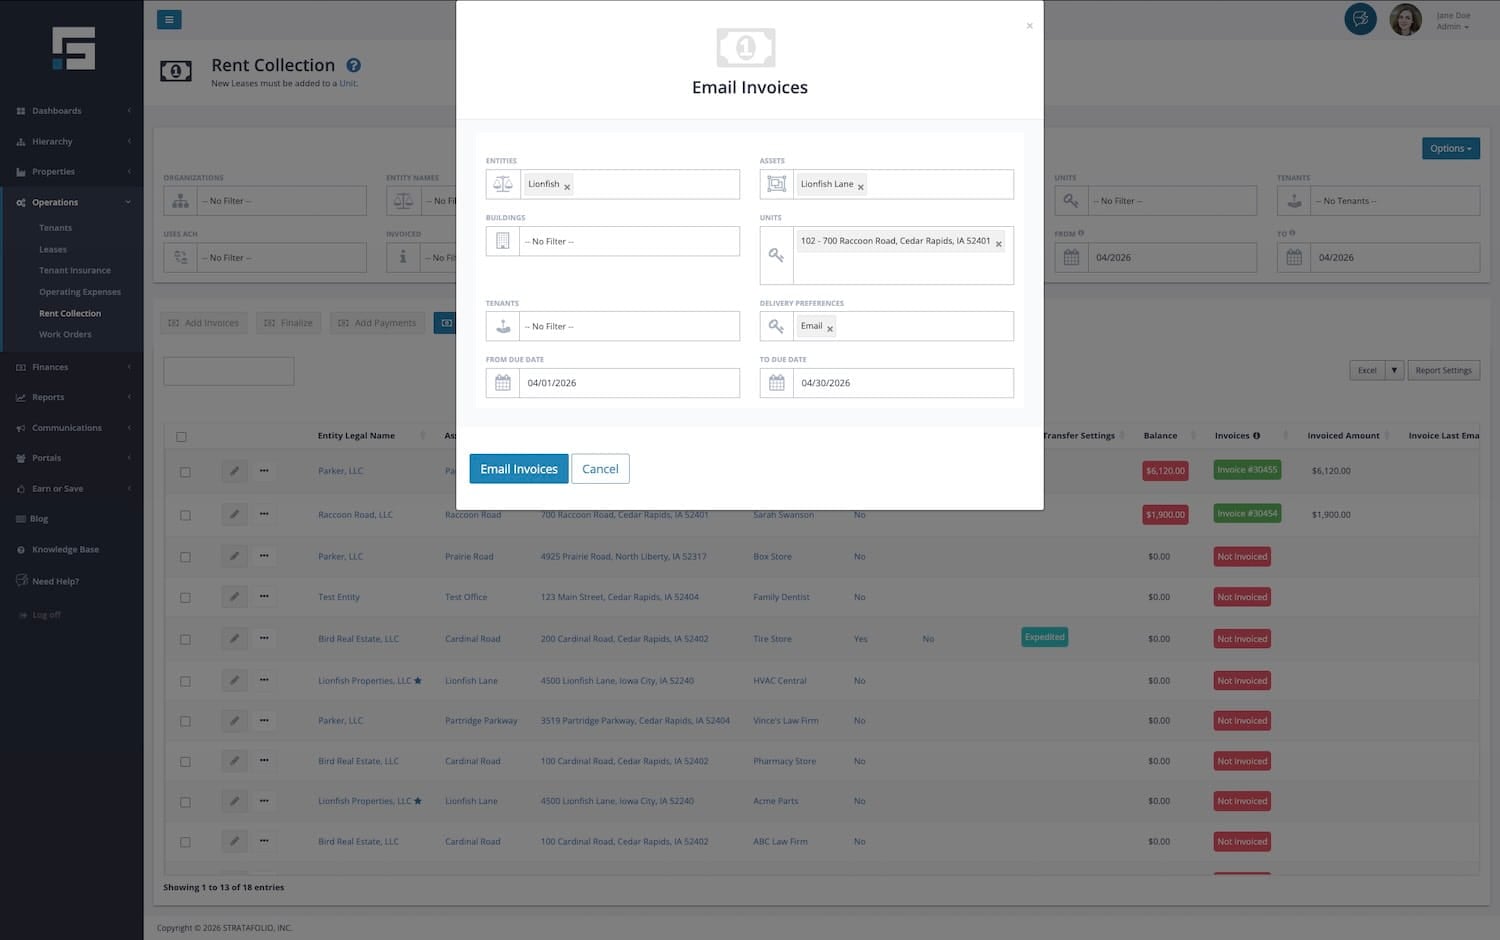Open the To Due Date calendar icon

coord(777,383)
